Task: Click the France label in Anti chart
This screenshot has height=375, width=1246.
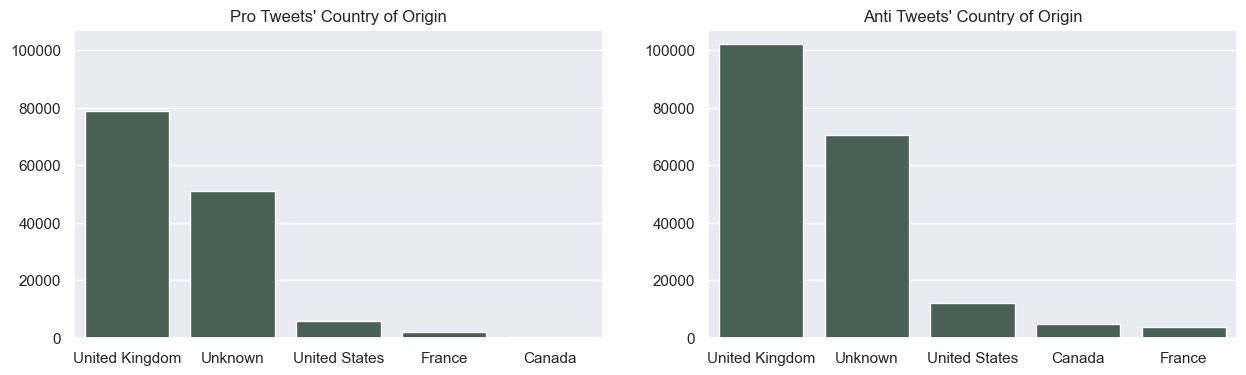Action: click(x=1184, y=358)
